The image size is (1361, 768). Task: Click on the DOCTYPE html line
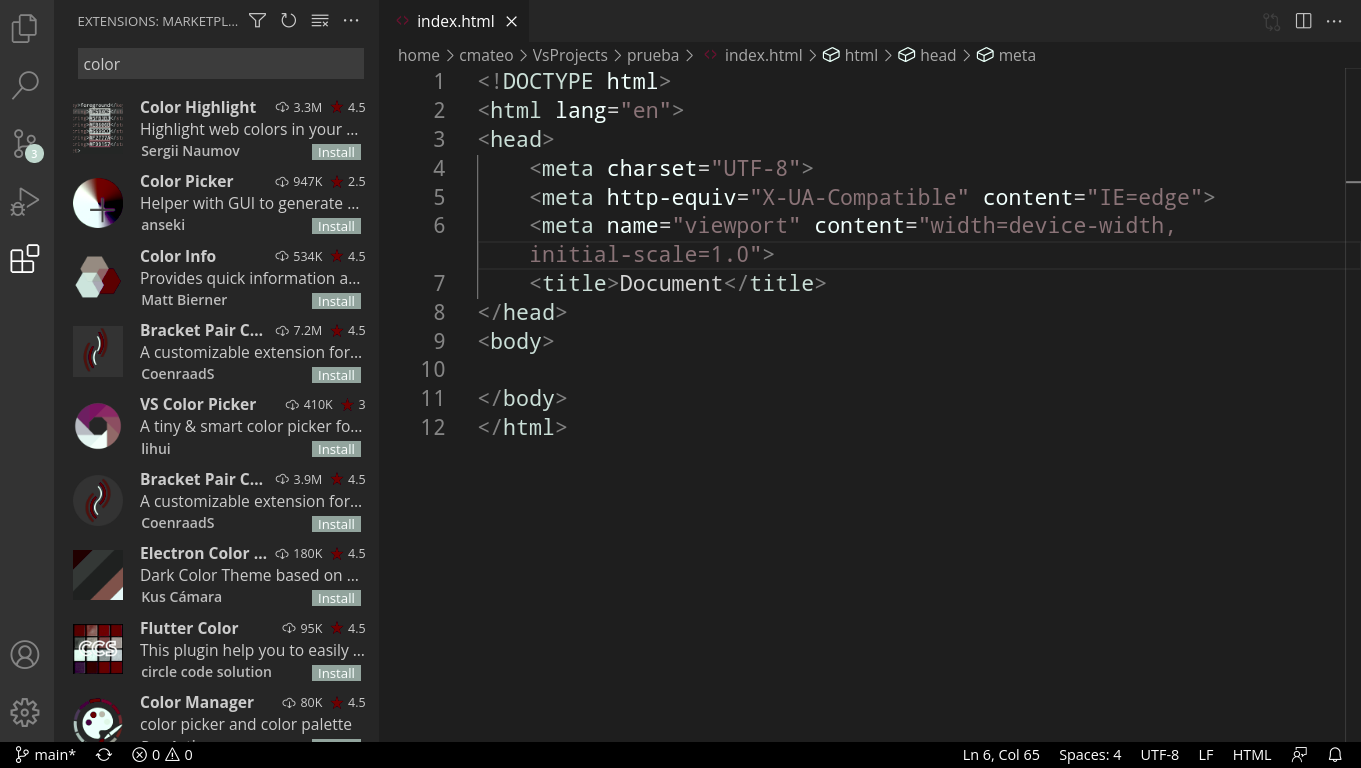[574, 81]
